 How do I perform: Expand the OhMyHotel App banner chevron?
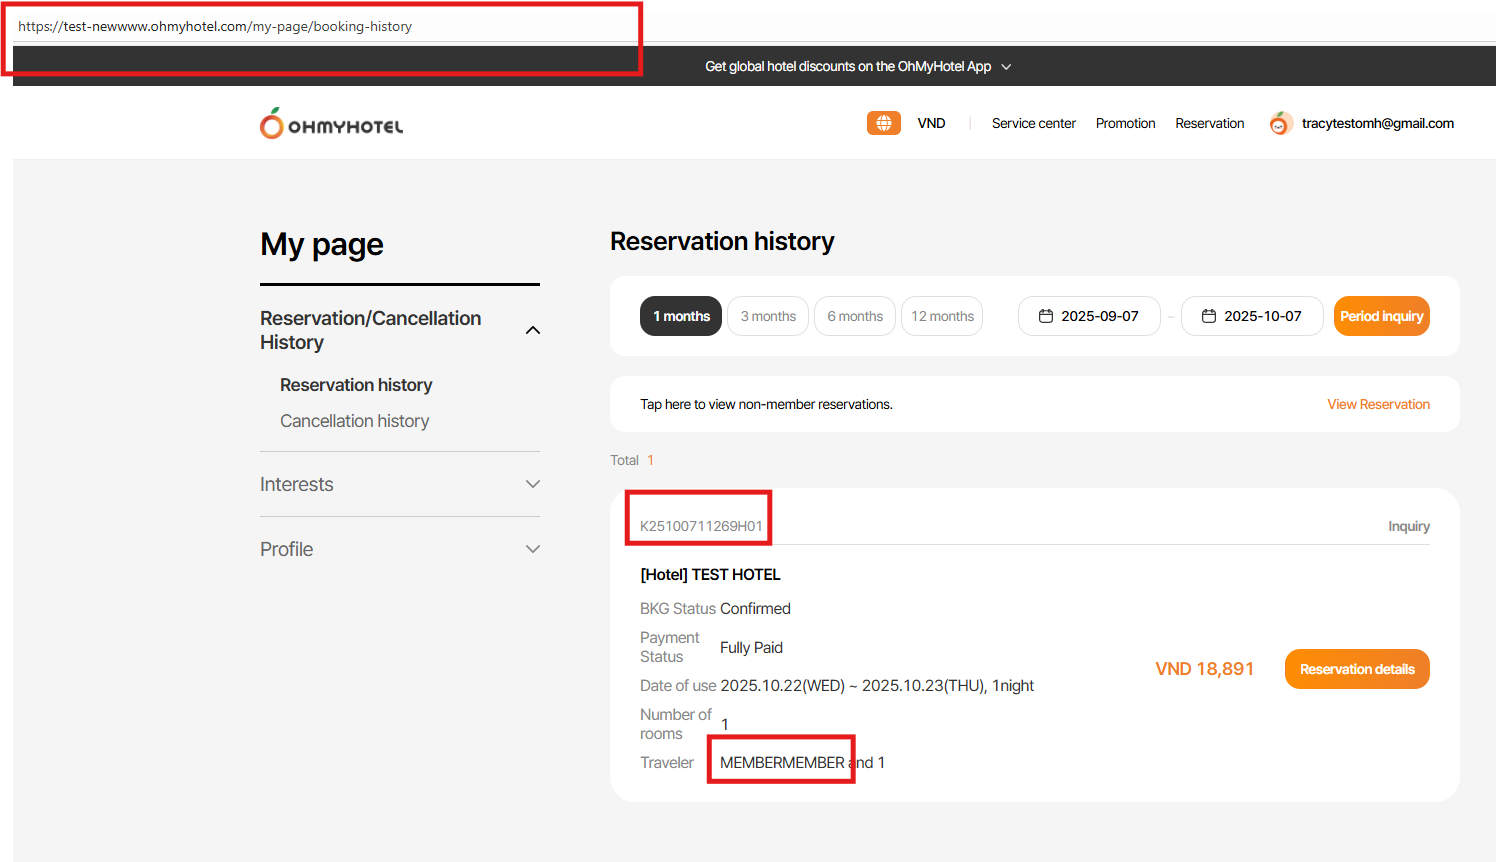pyautogui.click(x=1006, y=67)
